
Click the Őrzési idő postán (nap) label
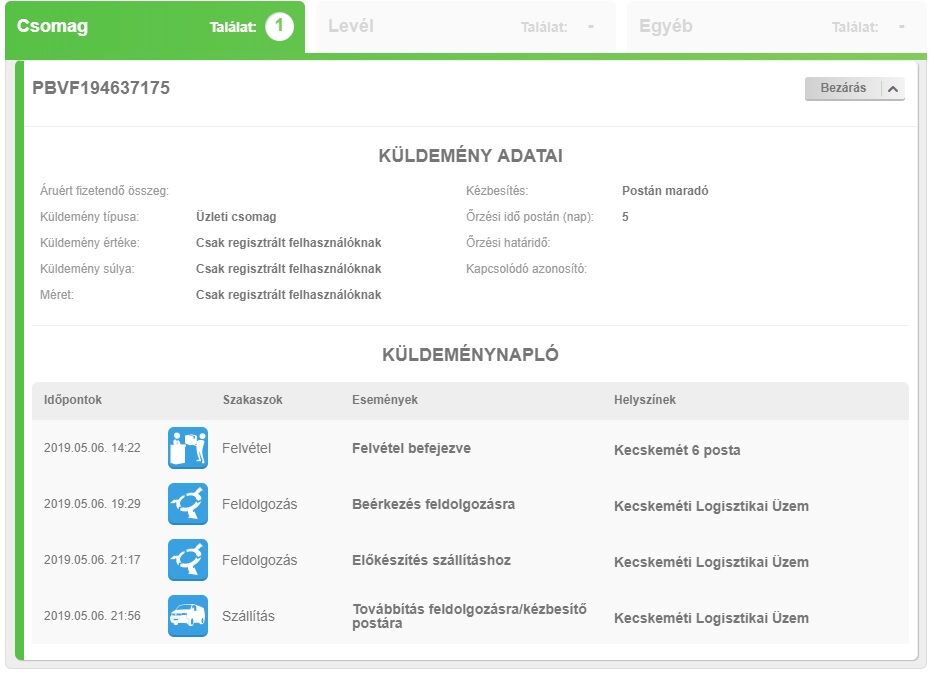pyautogui.click(x=530, y=217)
